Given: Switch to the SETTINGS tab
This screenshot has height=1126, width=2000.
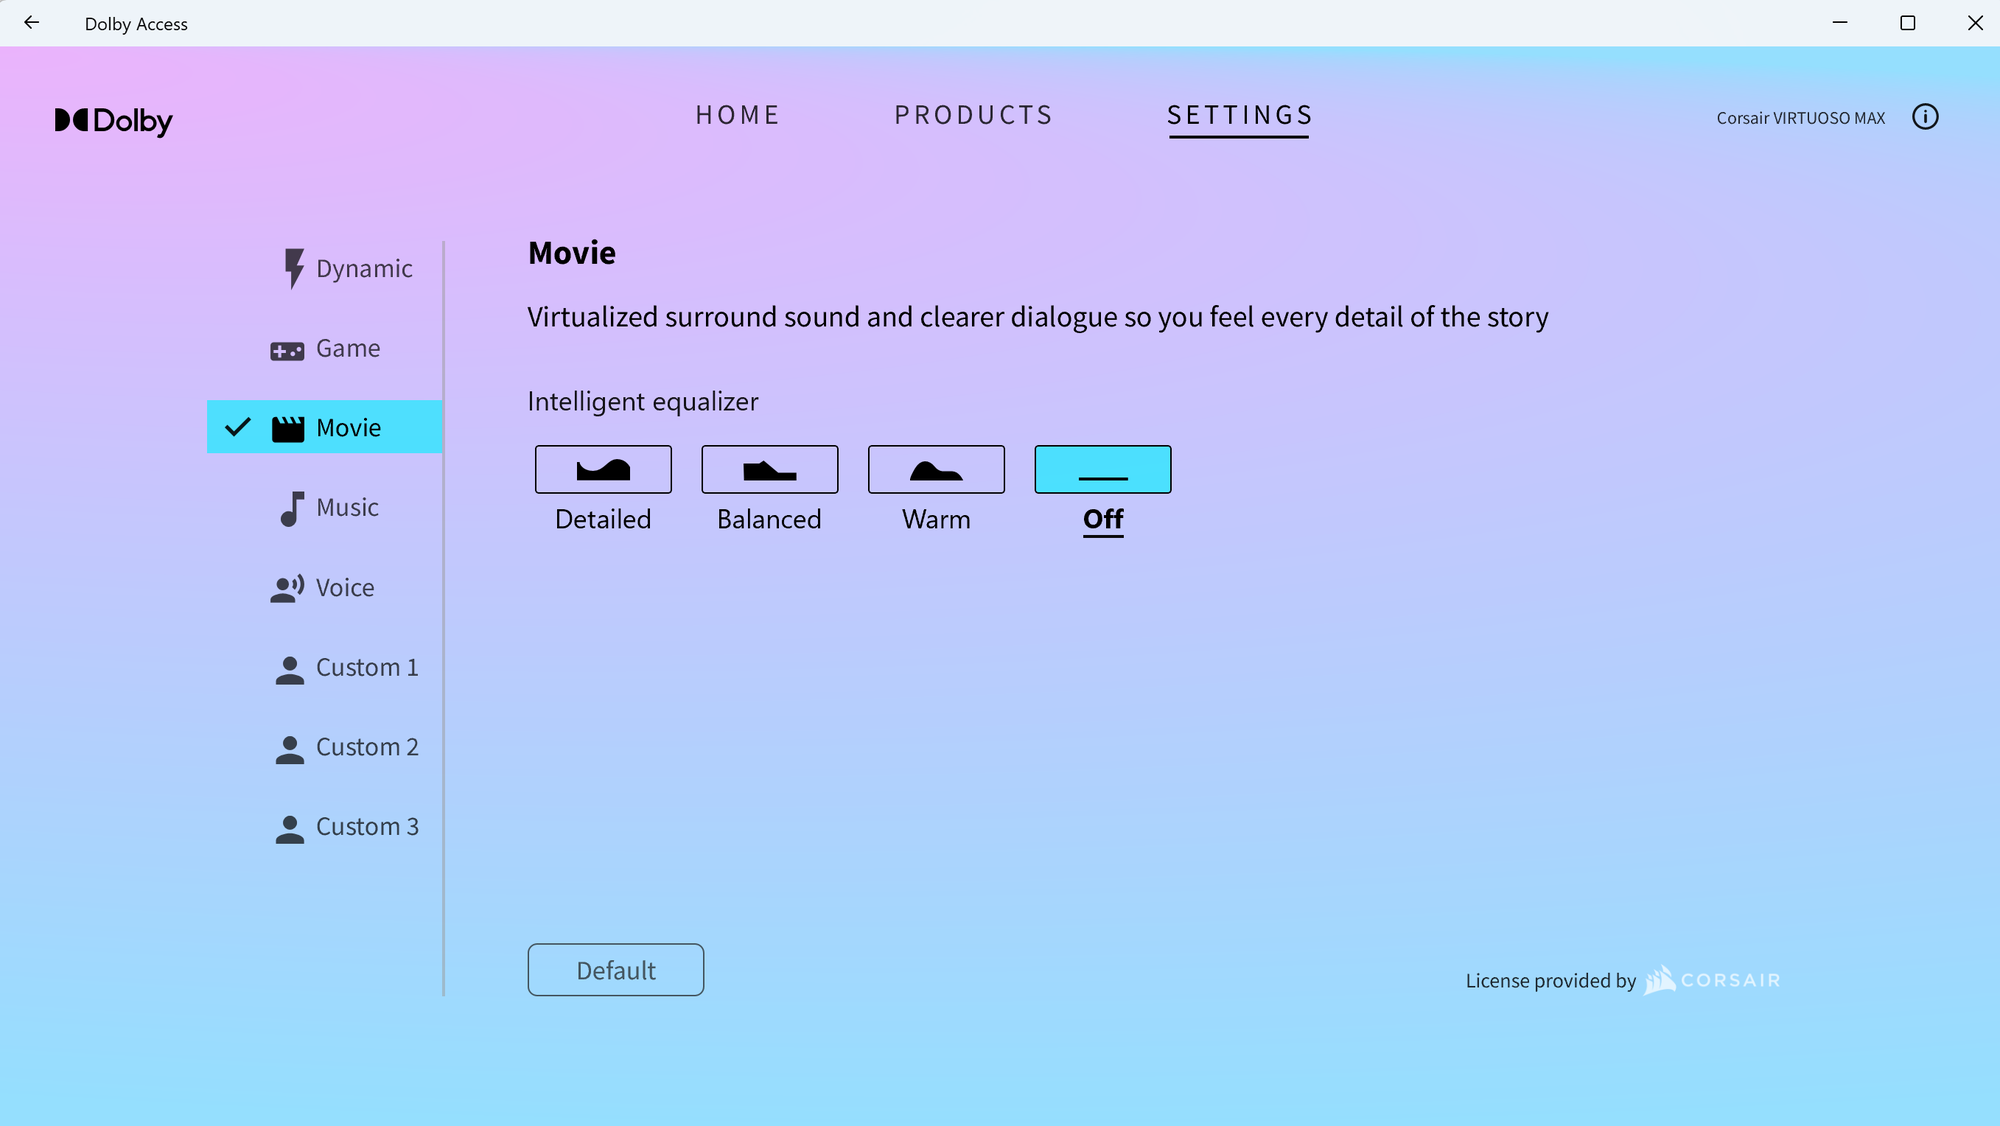Looking at the screenshot, I should coord(1239,116).
